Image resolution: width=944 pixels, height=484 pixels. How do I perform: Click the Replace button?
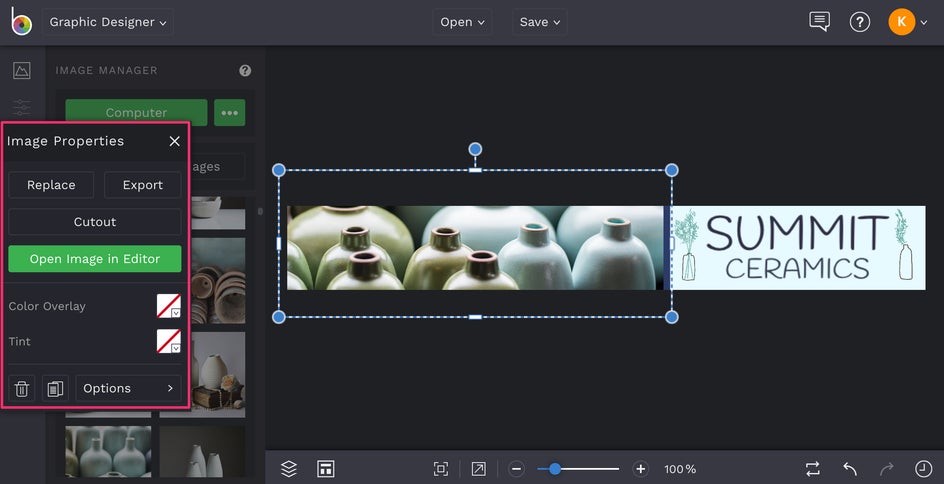pyautogui.click(x=51, y=185)
